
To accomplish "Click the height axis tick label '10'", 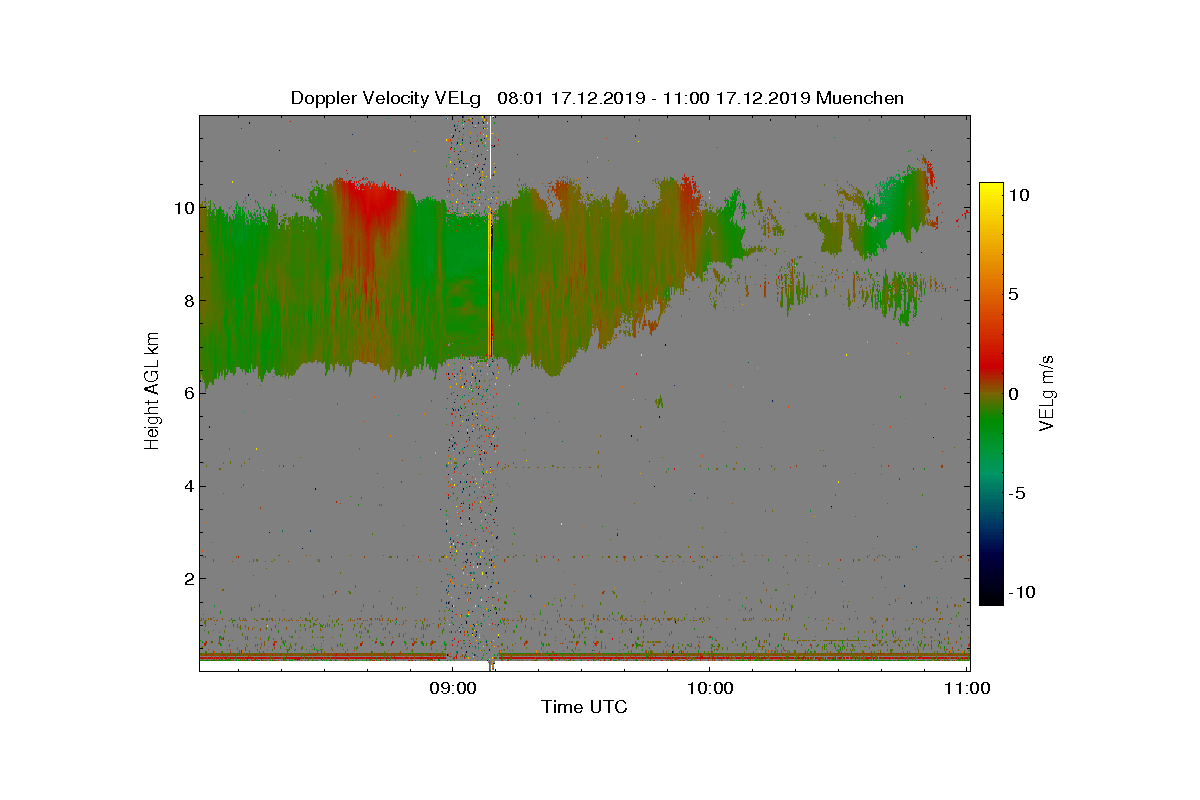I will 182,208.
